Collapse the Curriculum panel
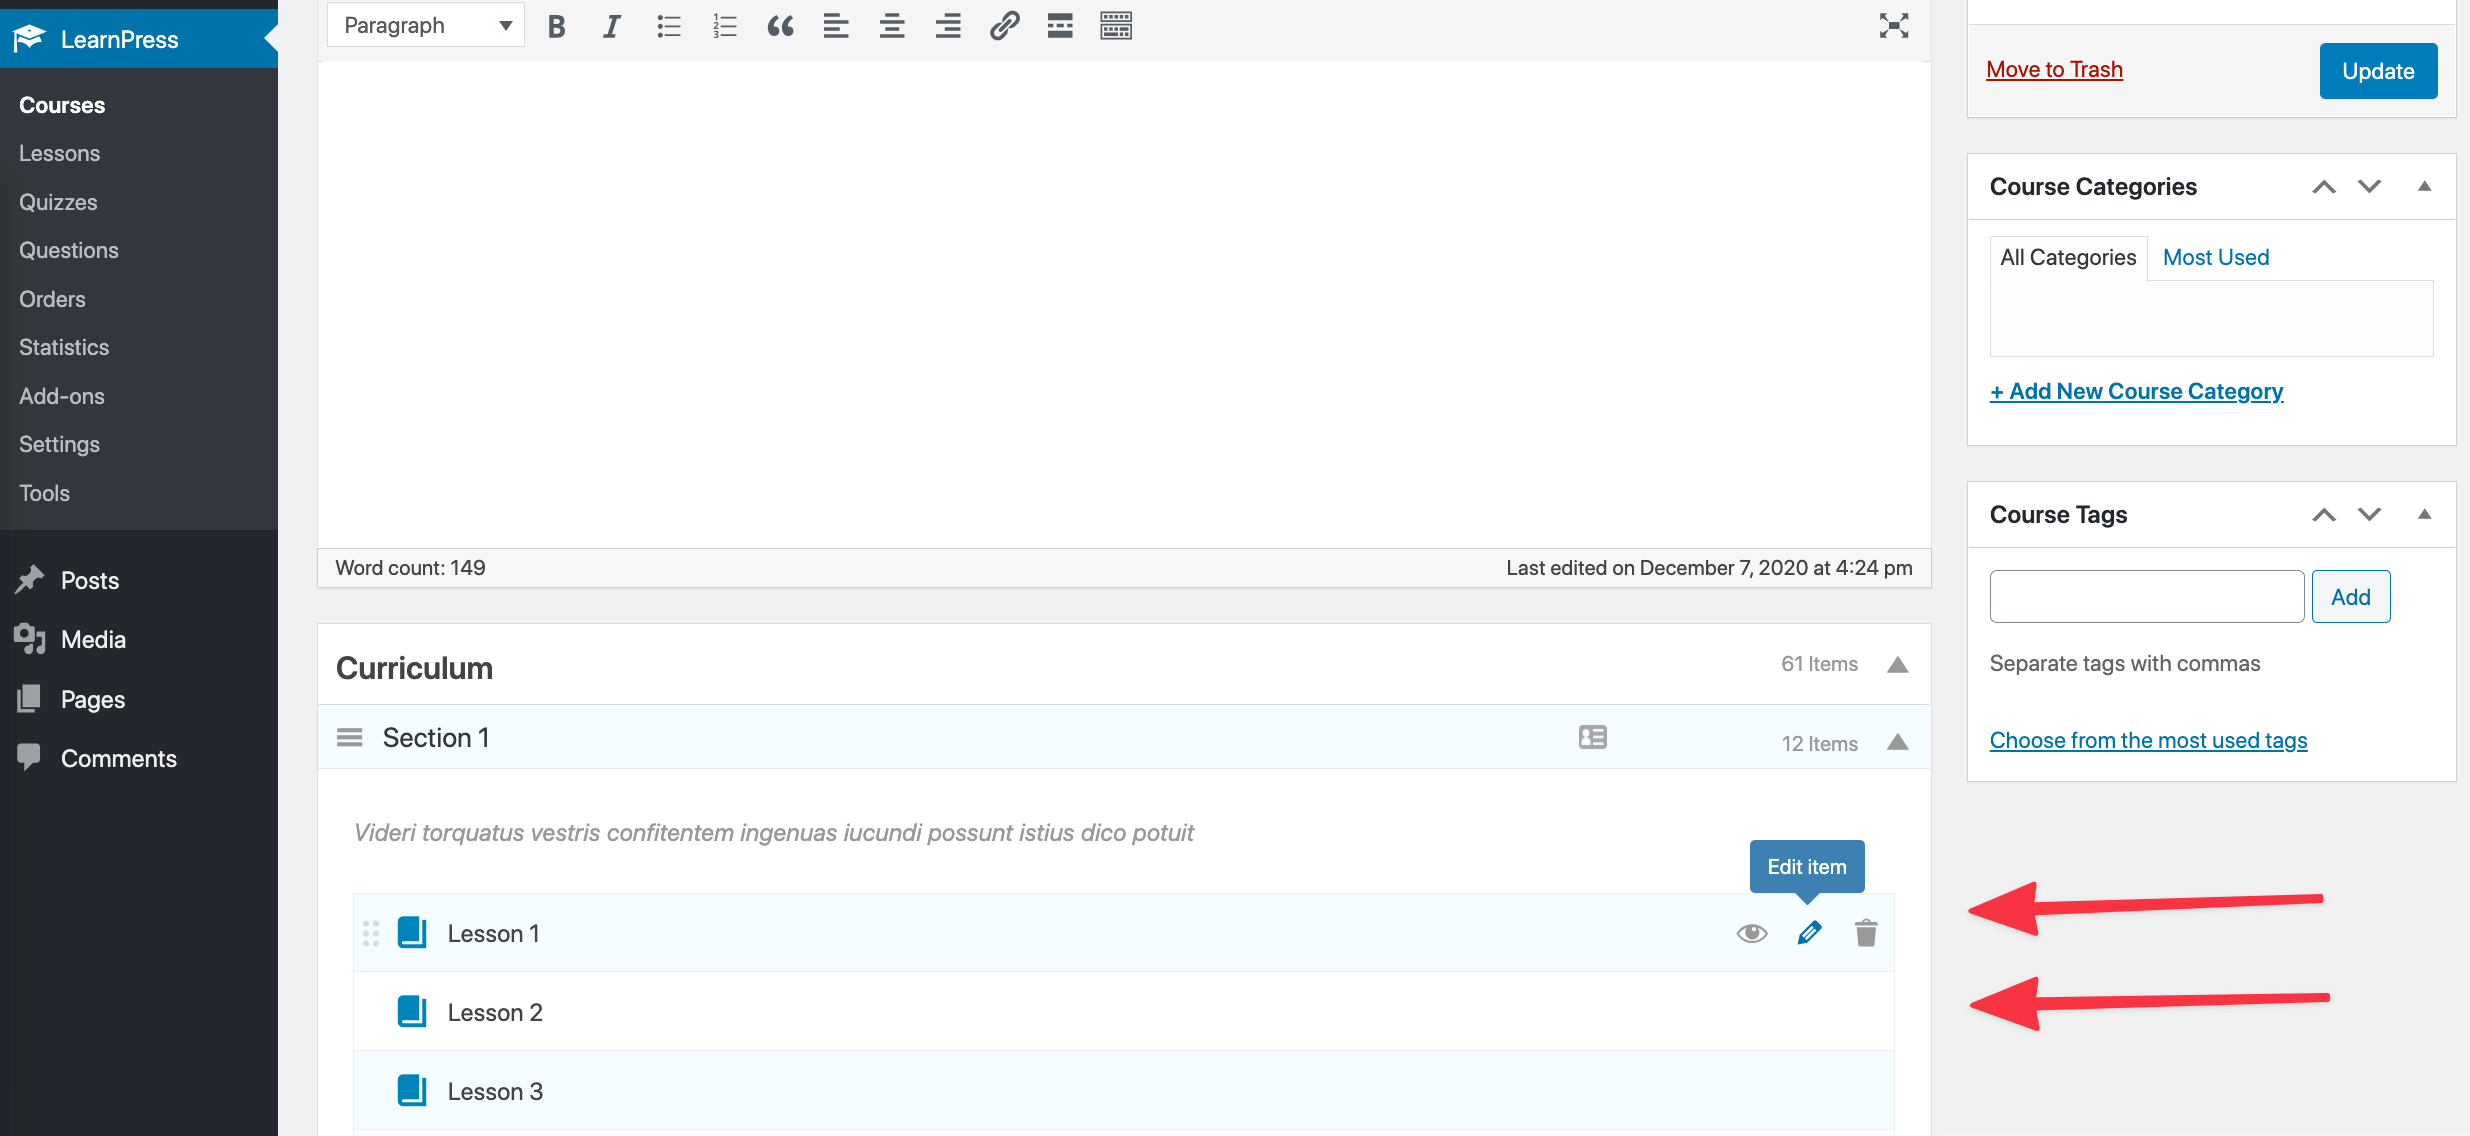The image size is (2470, 1136). [x=1897, y=665]
